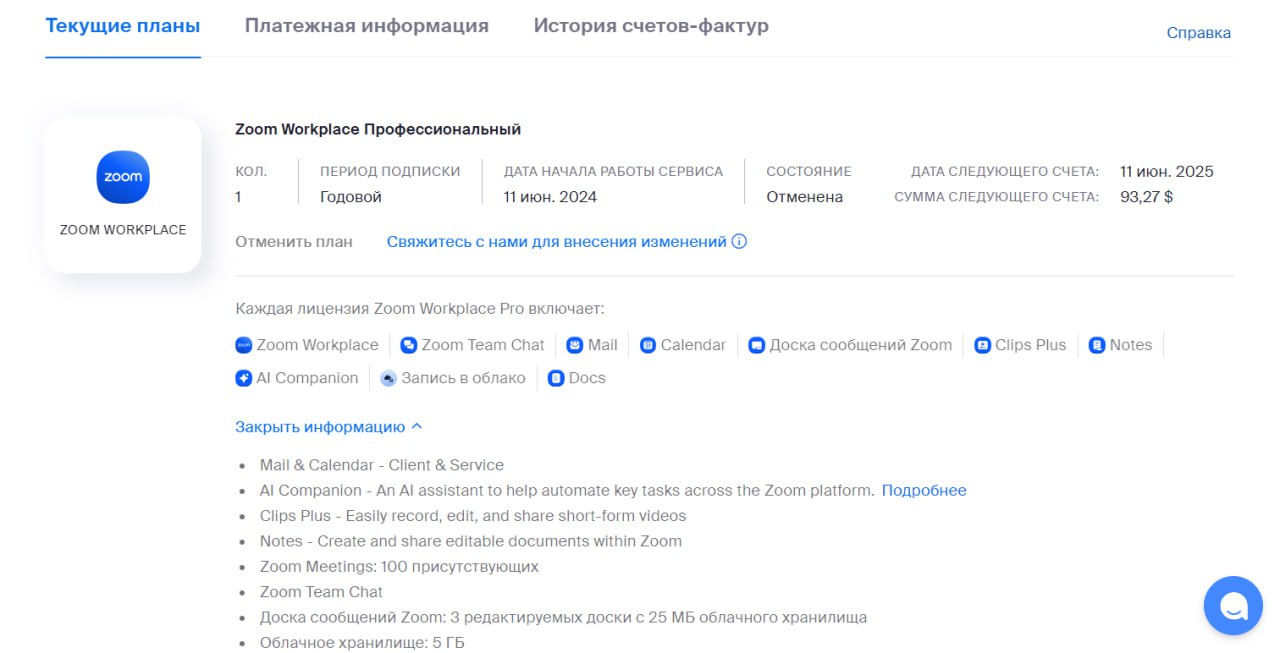The image size is (1280, 653).
Task: Click the Доска сообщений Zoom icon
Action: 757,345
